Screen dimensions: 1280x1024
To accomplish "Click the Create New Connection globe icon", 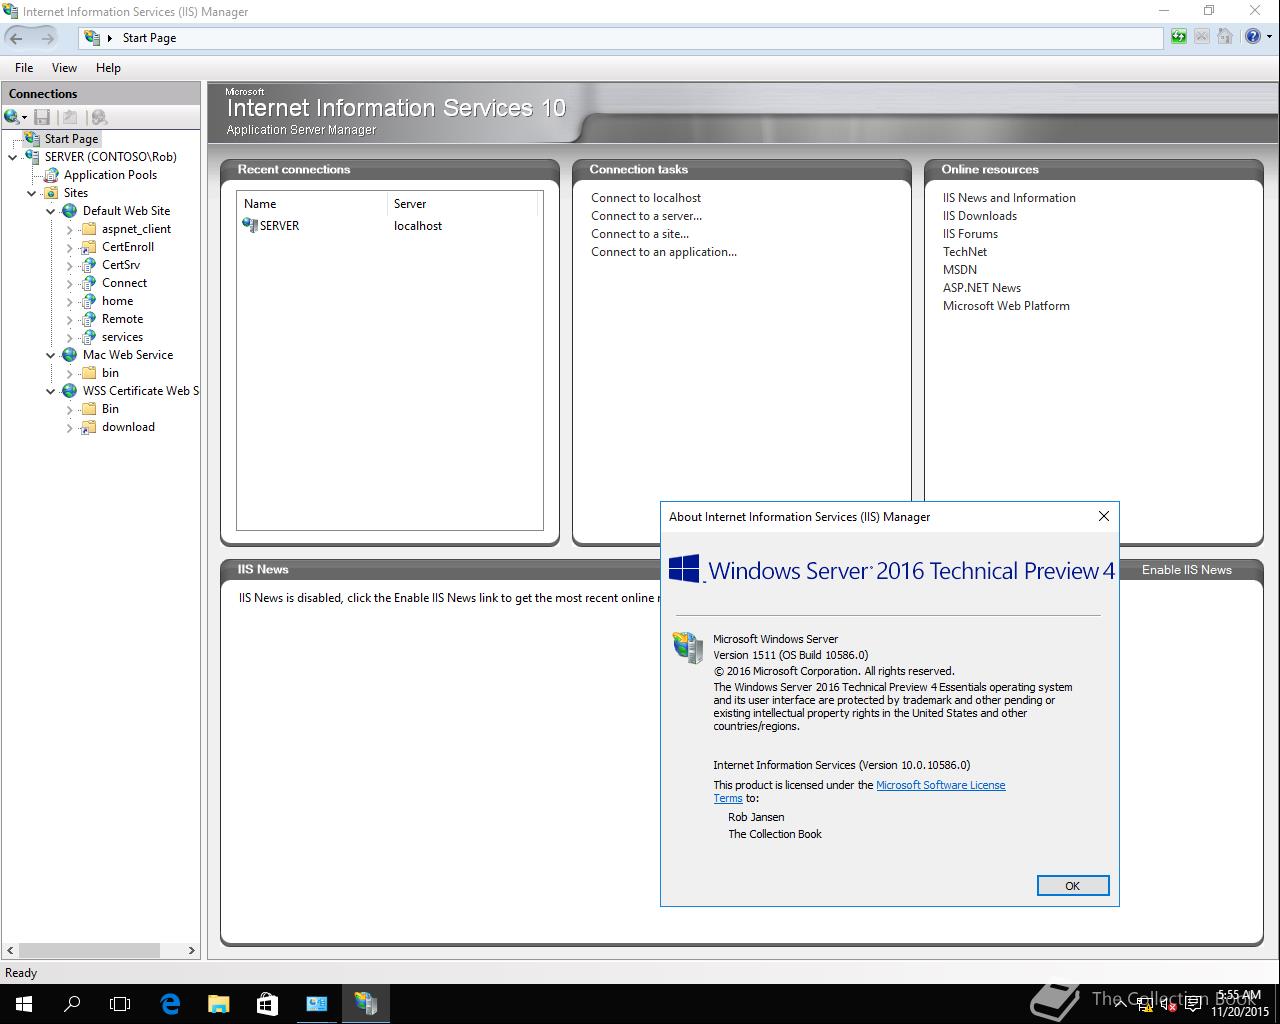I will click(12, 117).
